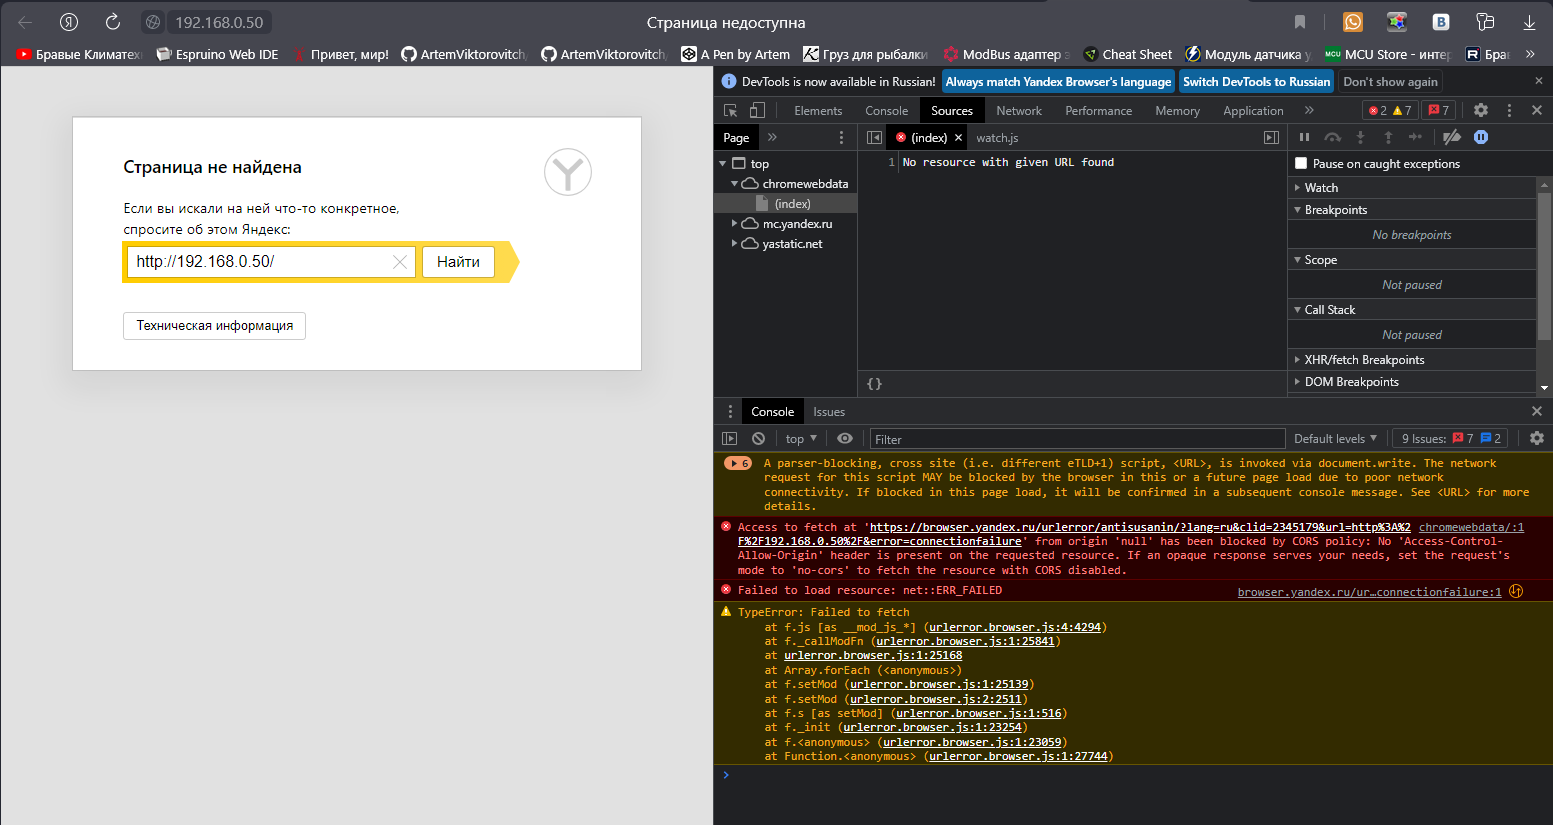Clear the console output

point(759,438)
